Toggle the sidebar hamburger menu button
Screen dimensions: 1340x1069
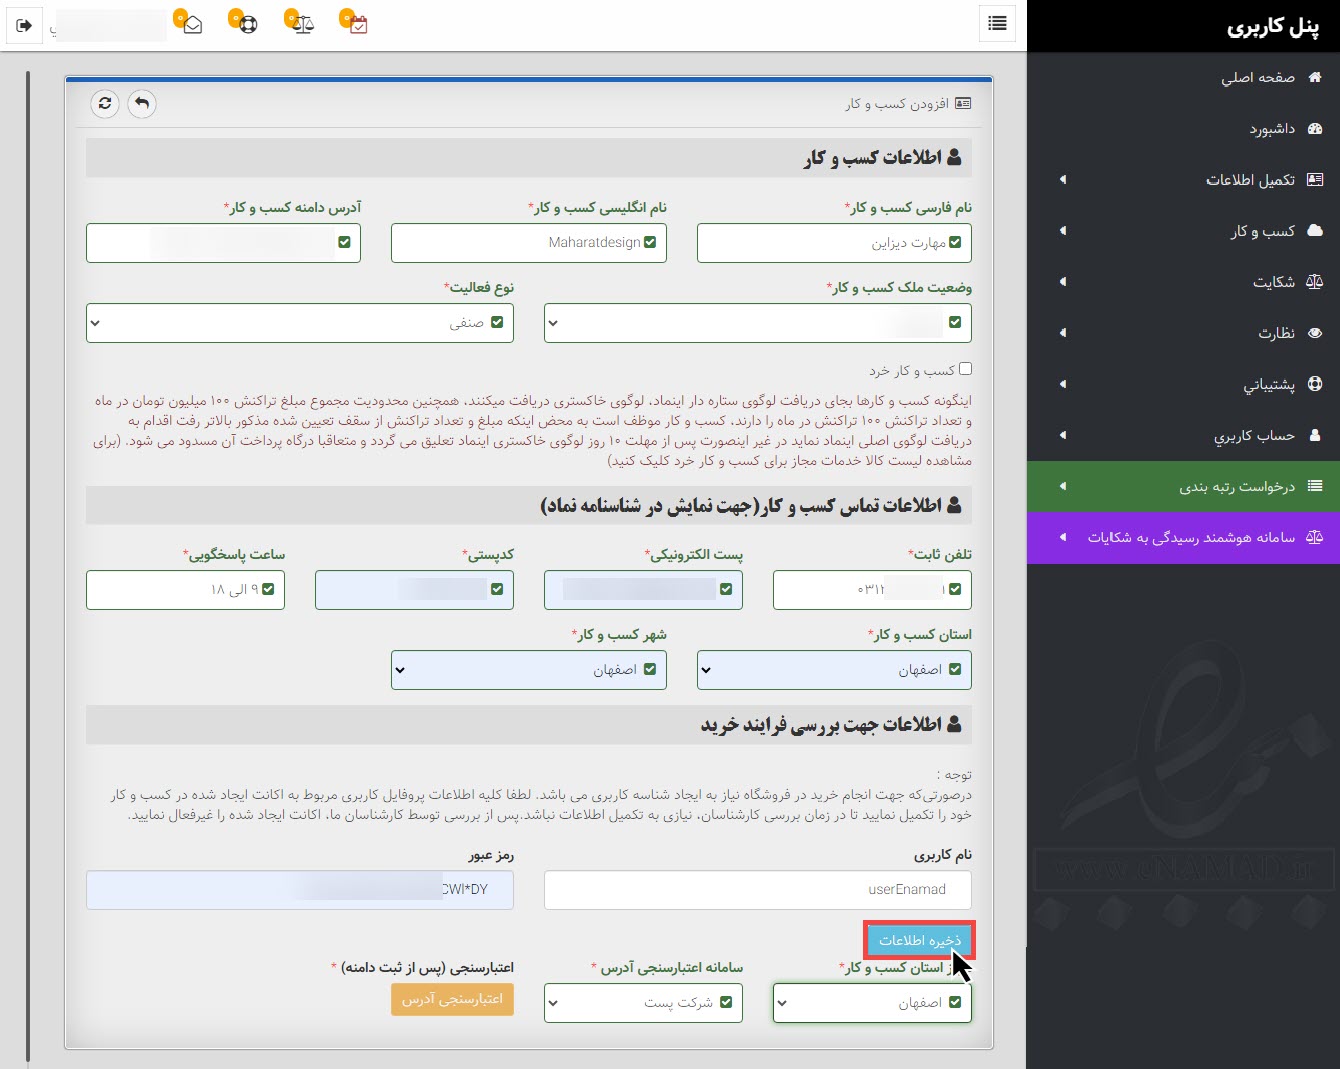click(997, 23)
